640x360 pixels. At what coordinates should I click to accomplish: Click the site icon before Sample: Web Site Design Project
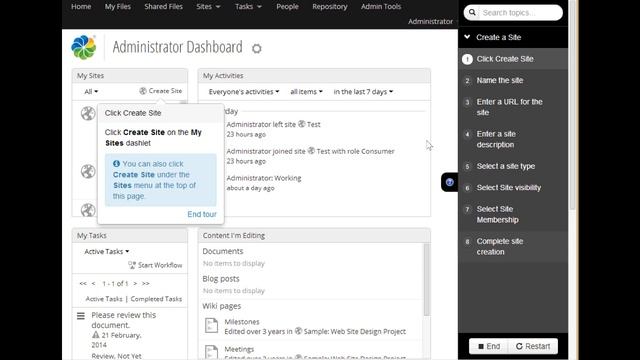point(298,331)
